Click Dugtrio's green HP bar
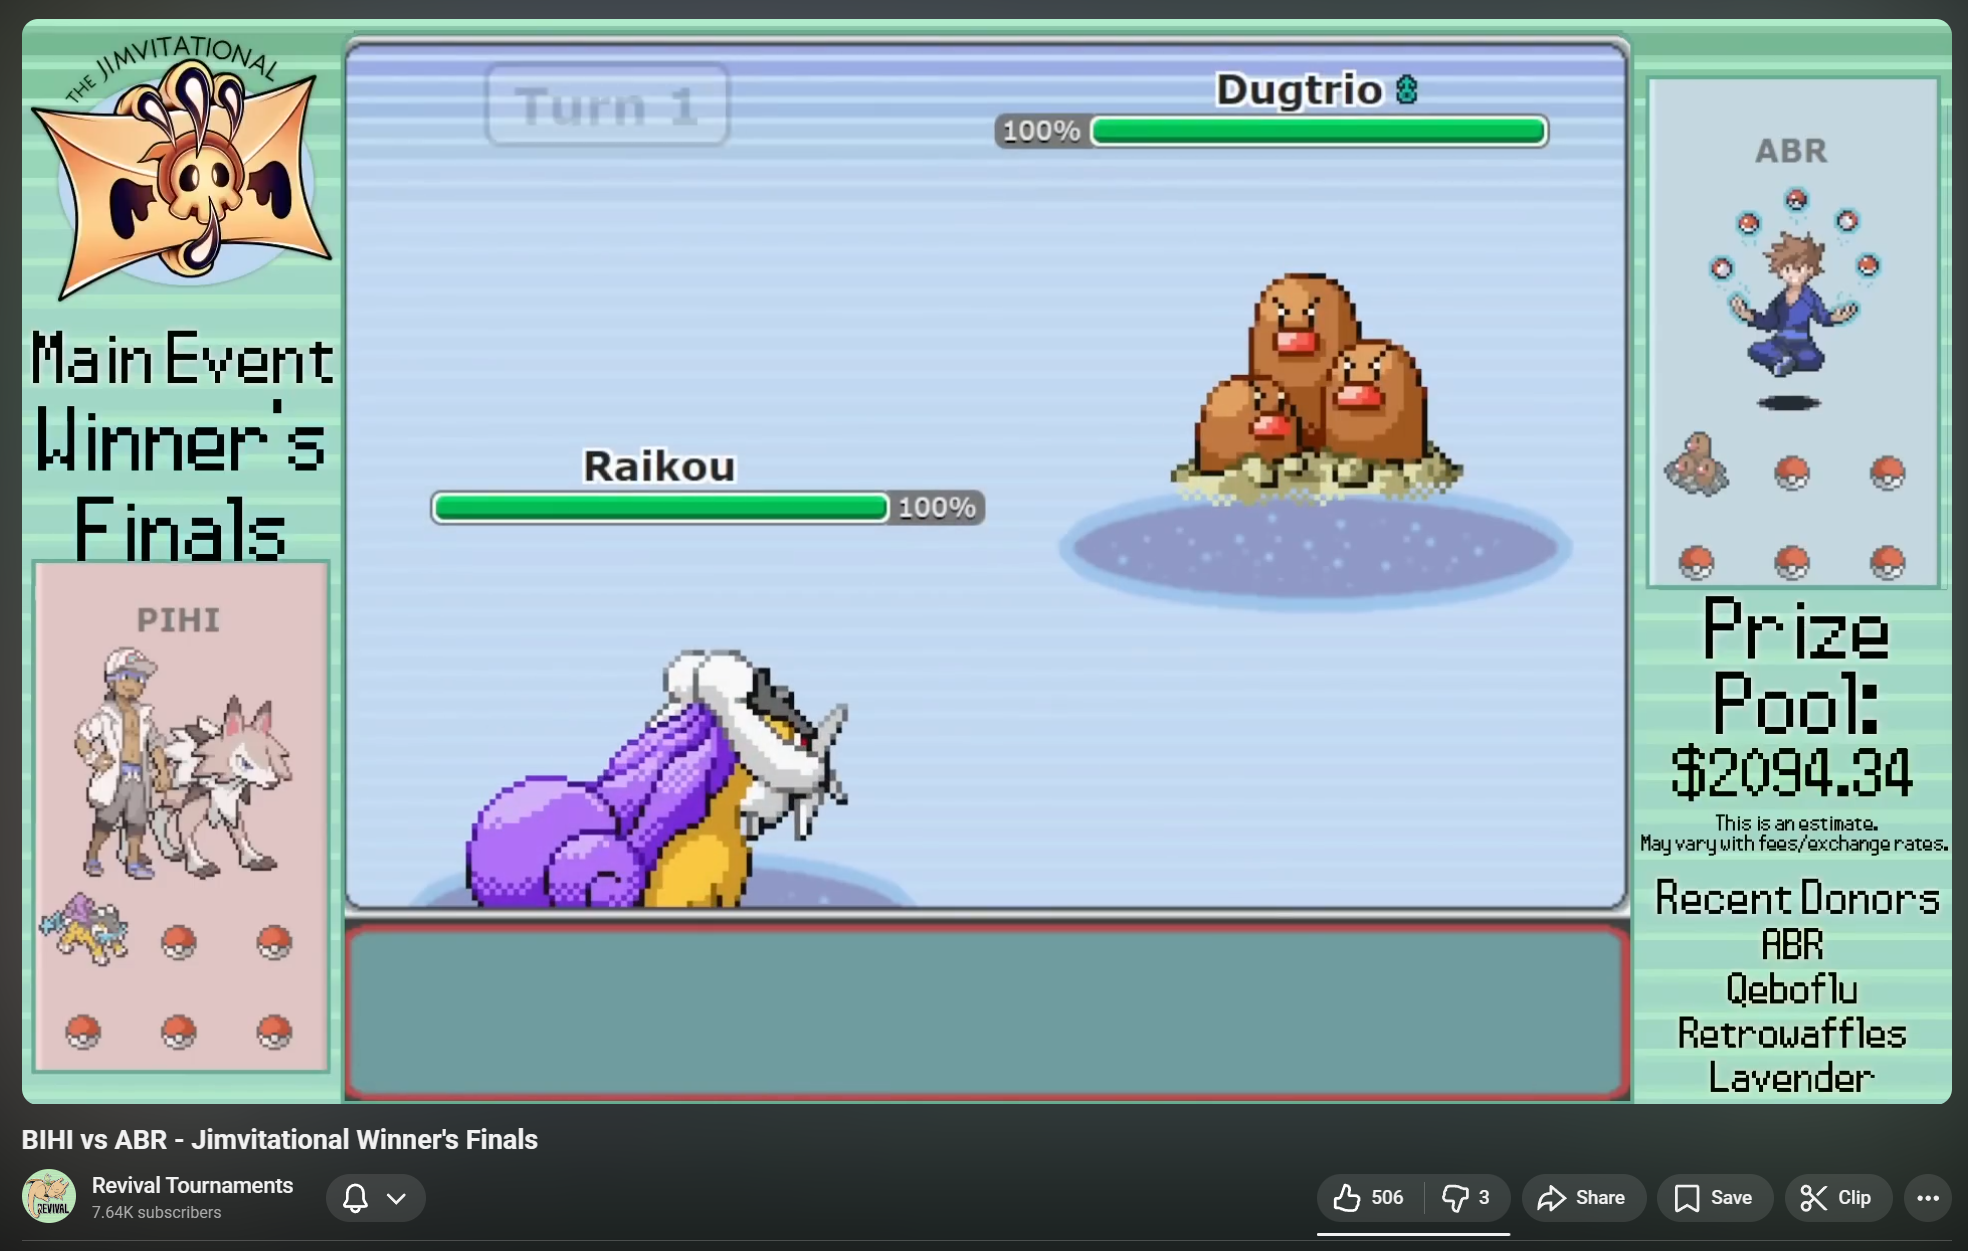The image size is (1968, 1251). tap(1318, 131)
